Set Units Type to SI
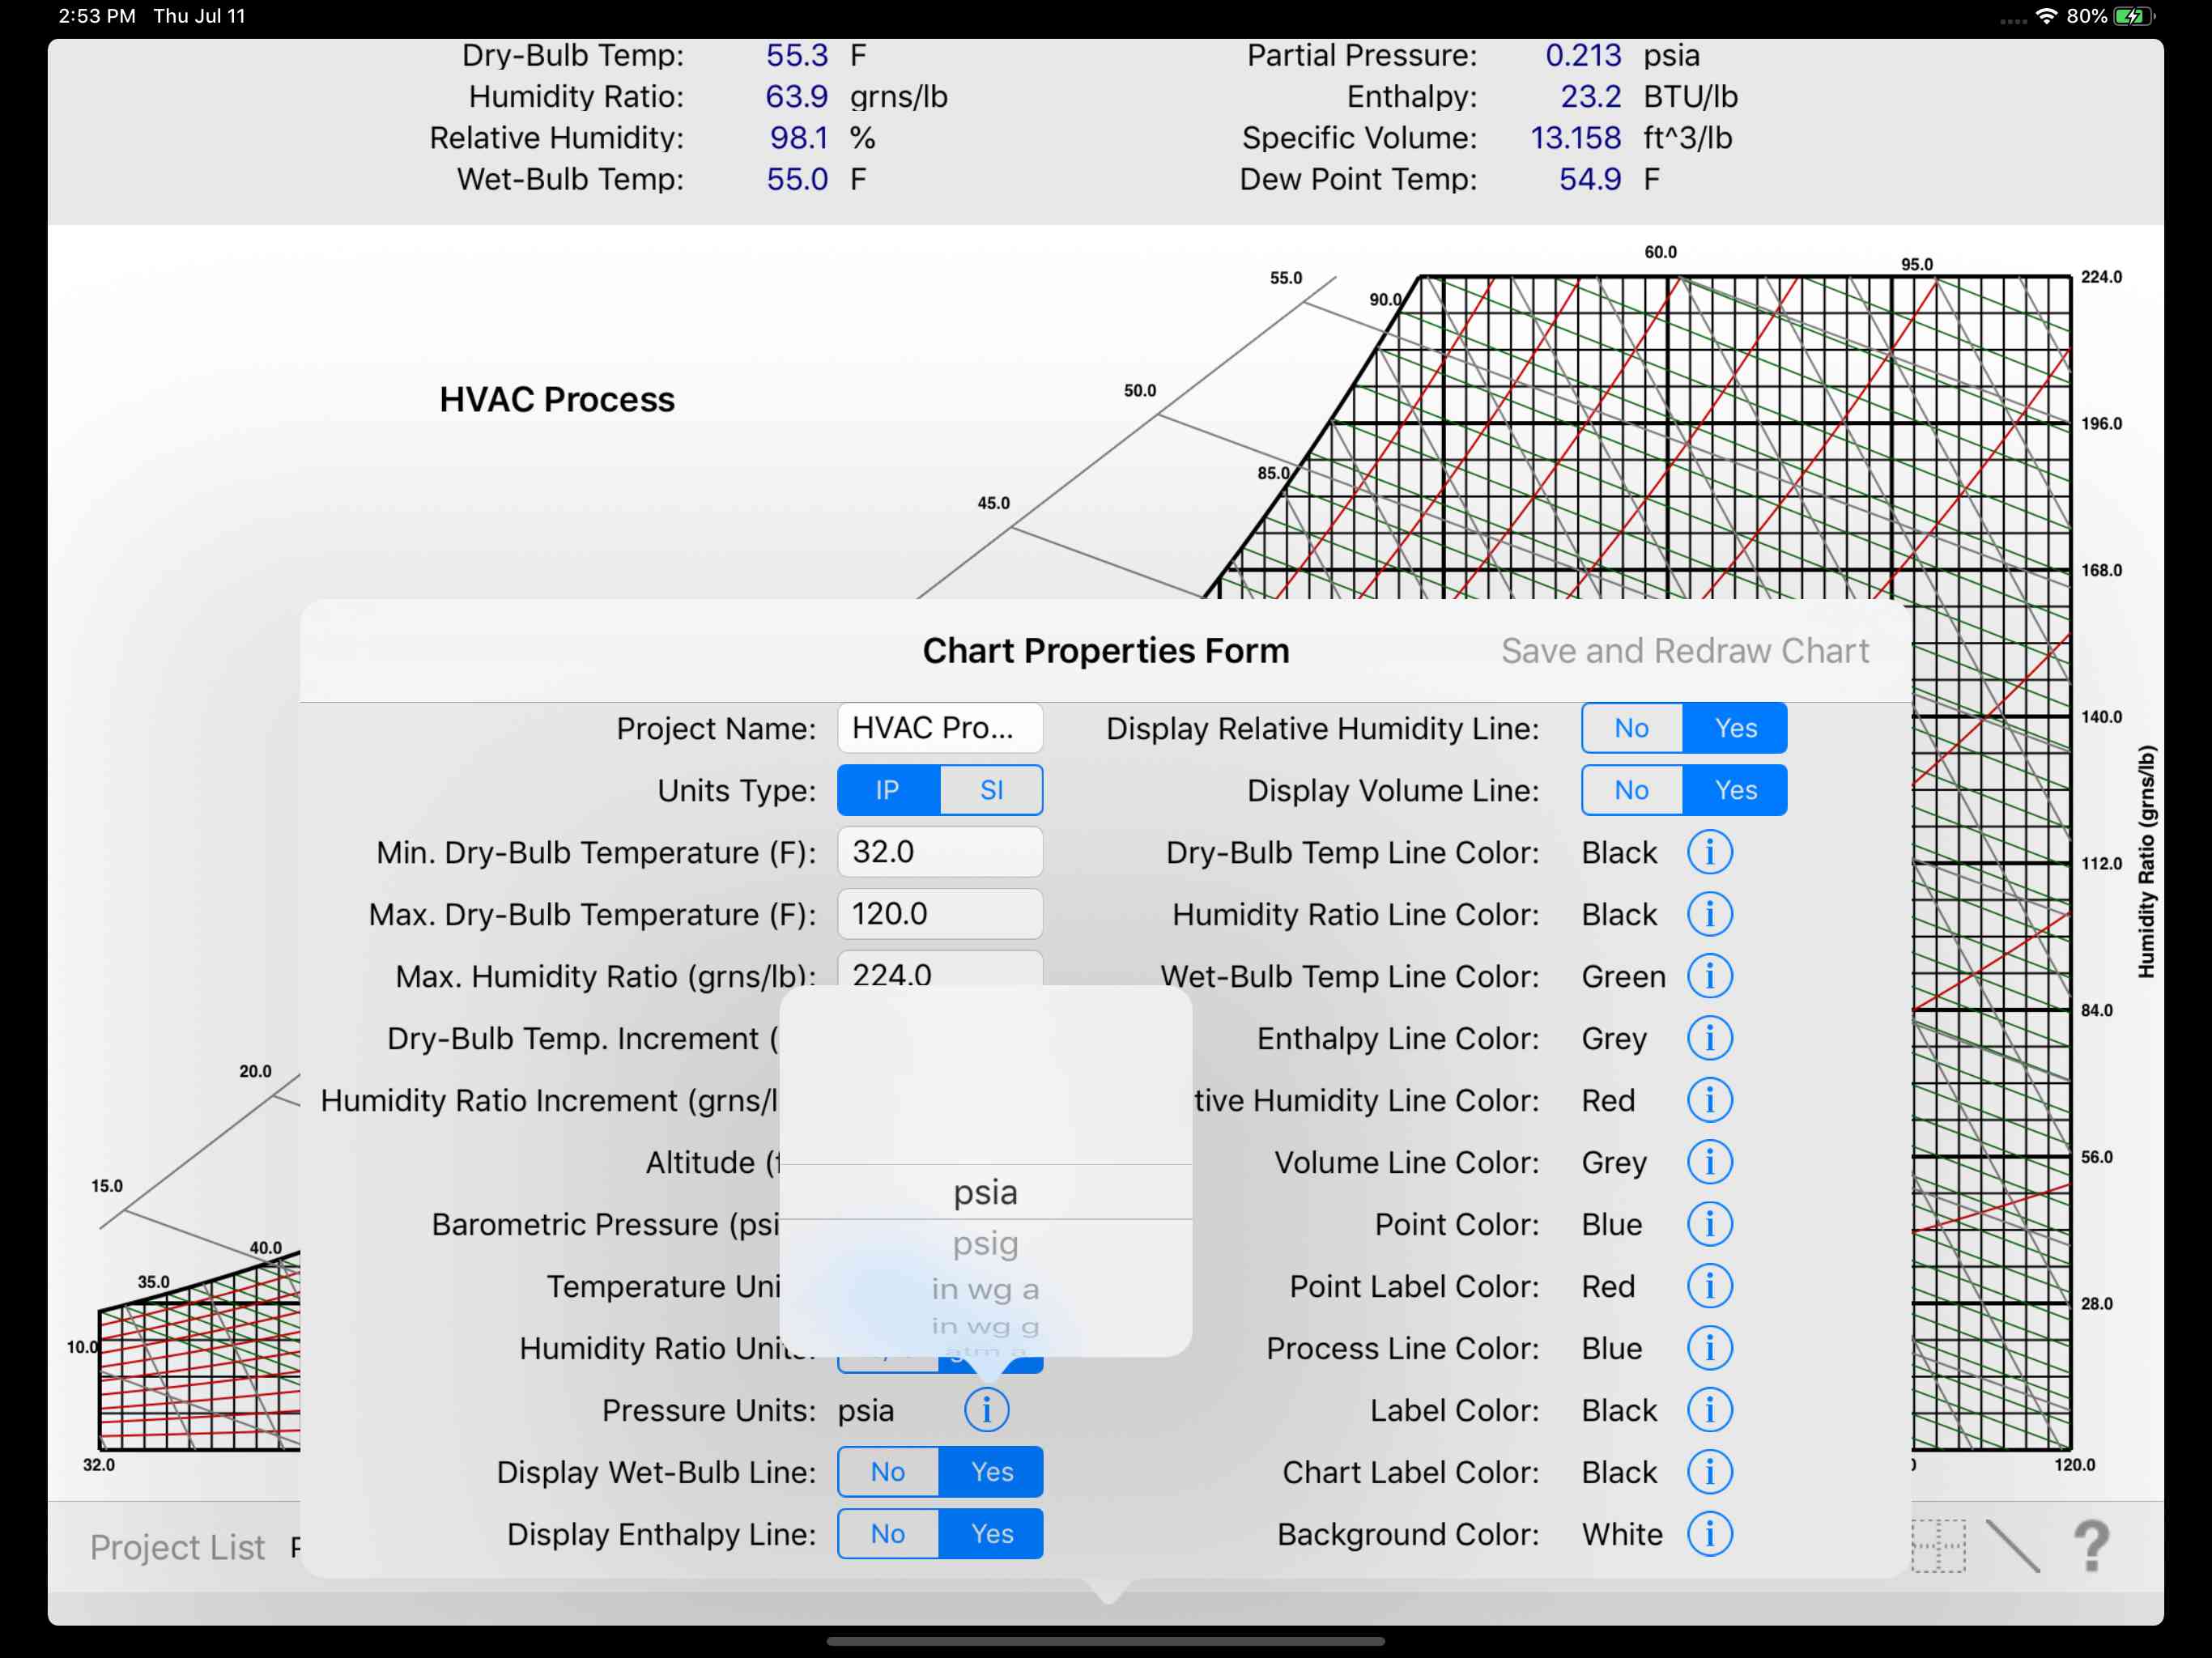This screenshot has height=1658, width=2212. tap(991, 790)
